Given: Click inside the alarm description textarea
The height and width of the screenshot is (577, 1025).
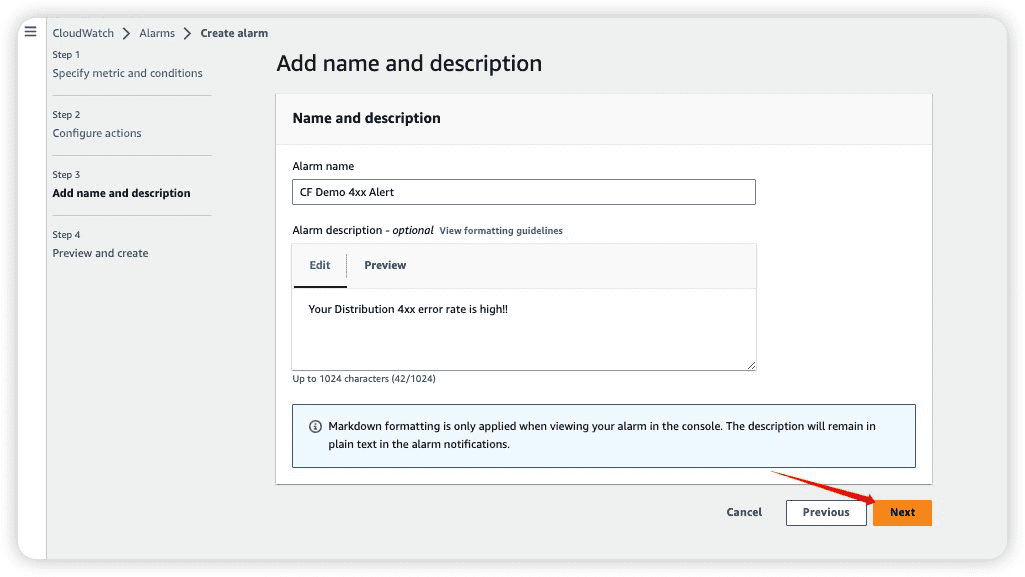Looking at the screenshot, I should point(524,329).
